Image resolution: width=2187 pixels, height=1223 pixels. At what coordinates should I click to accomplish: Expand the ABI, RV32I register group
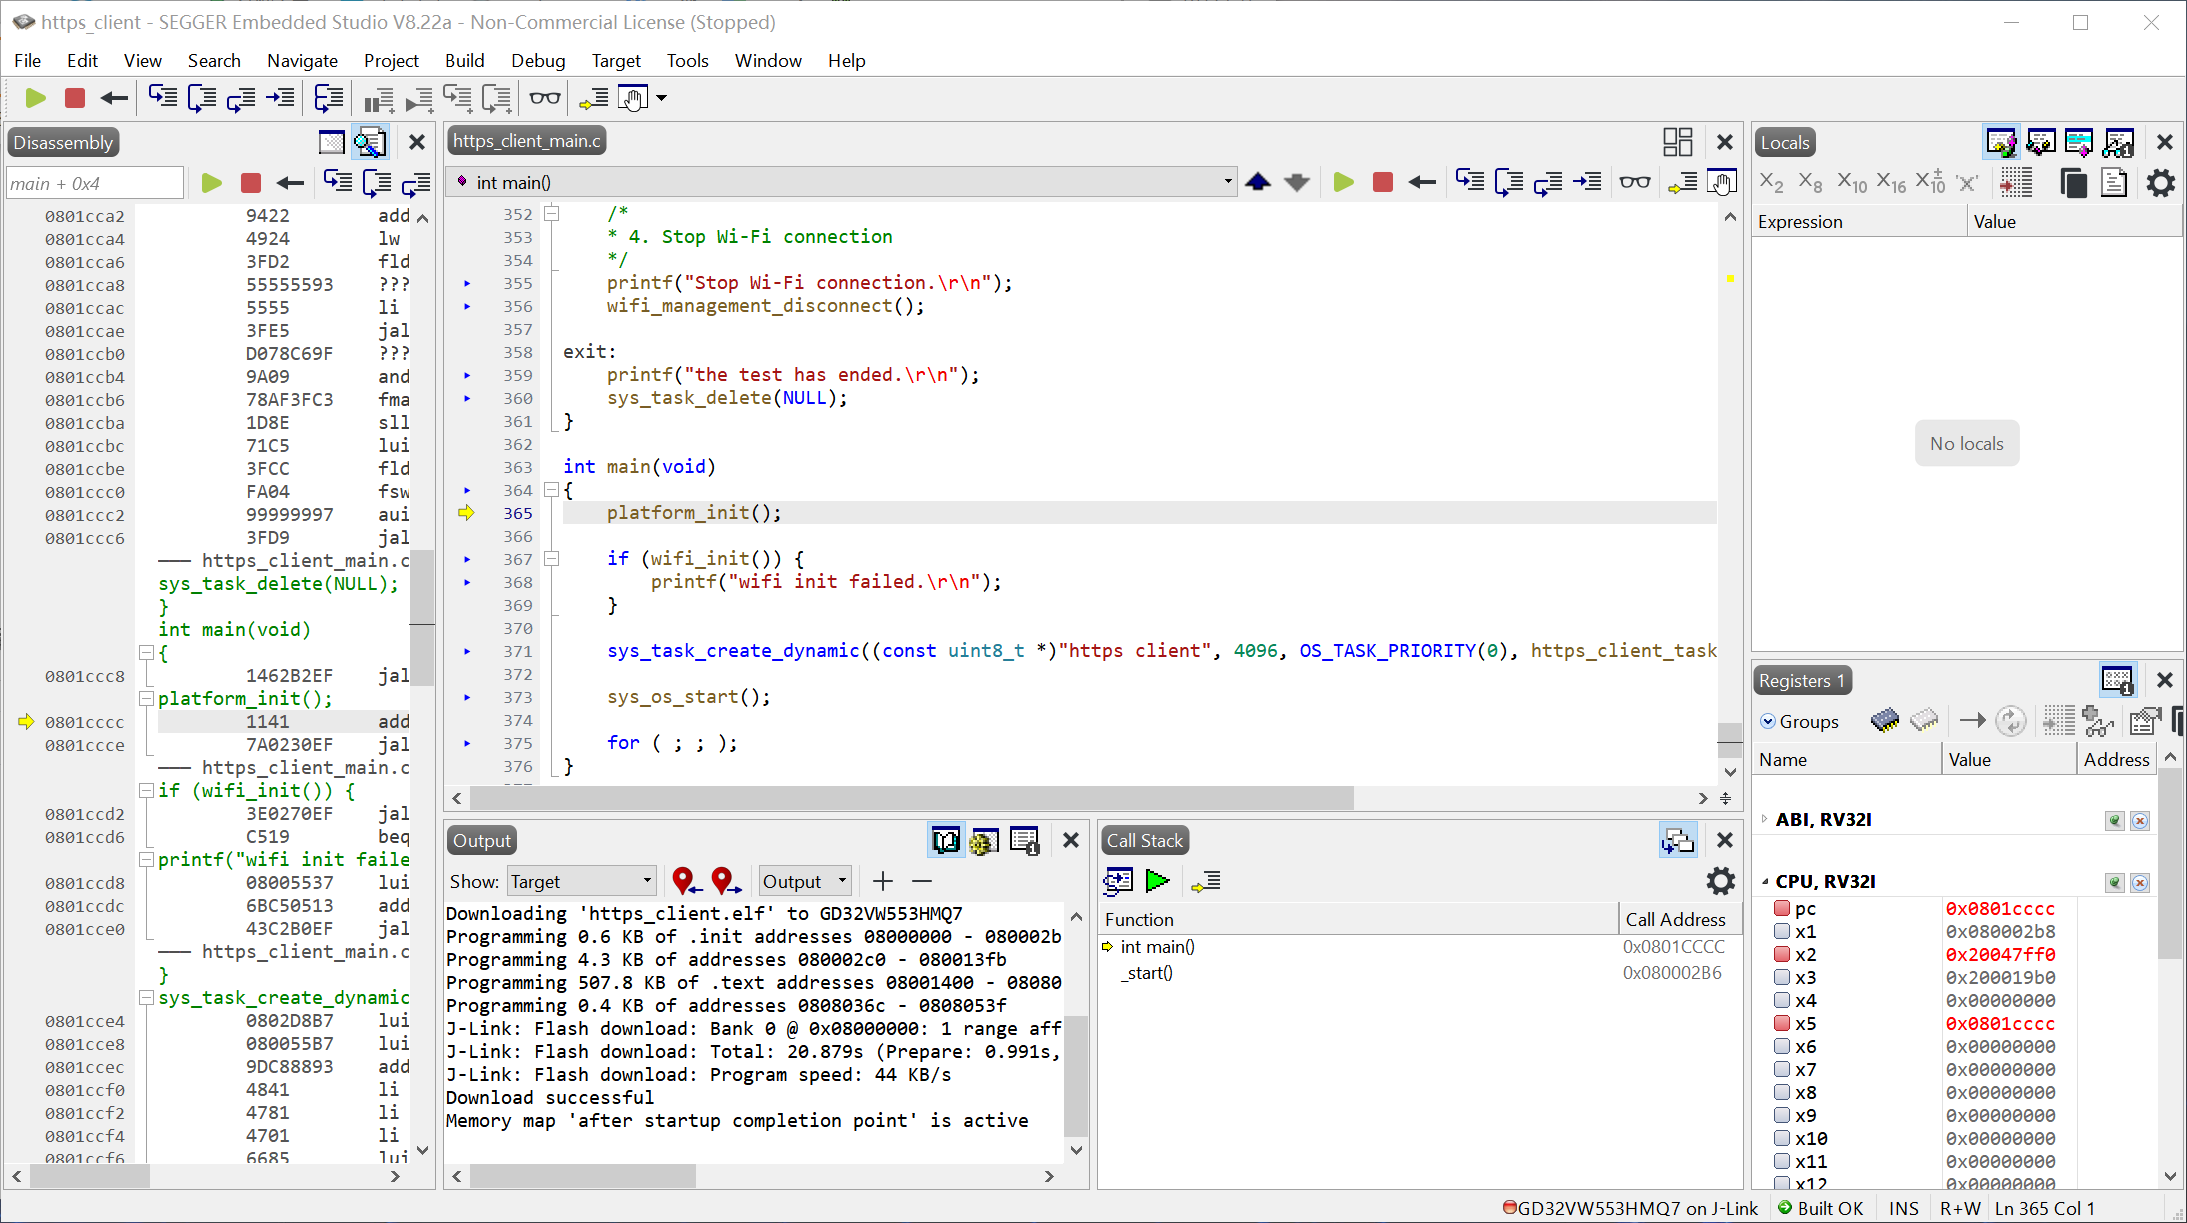click(x=1765, y=820)
